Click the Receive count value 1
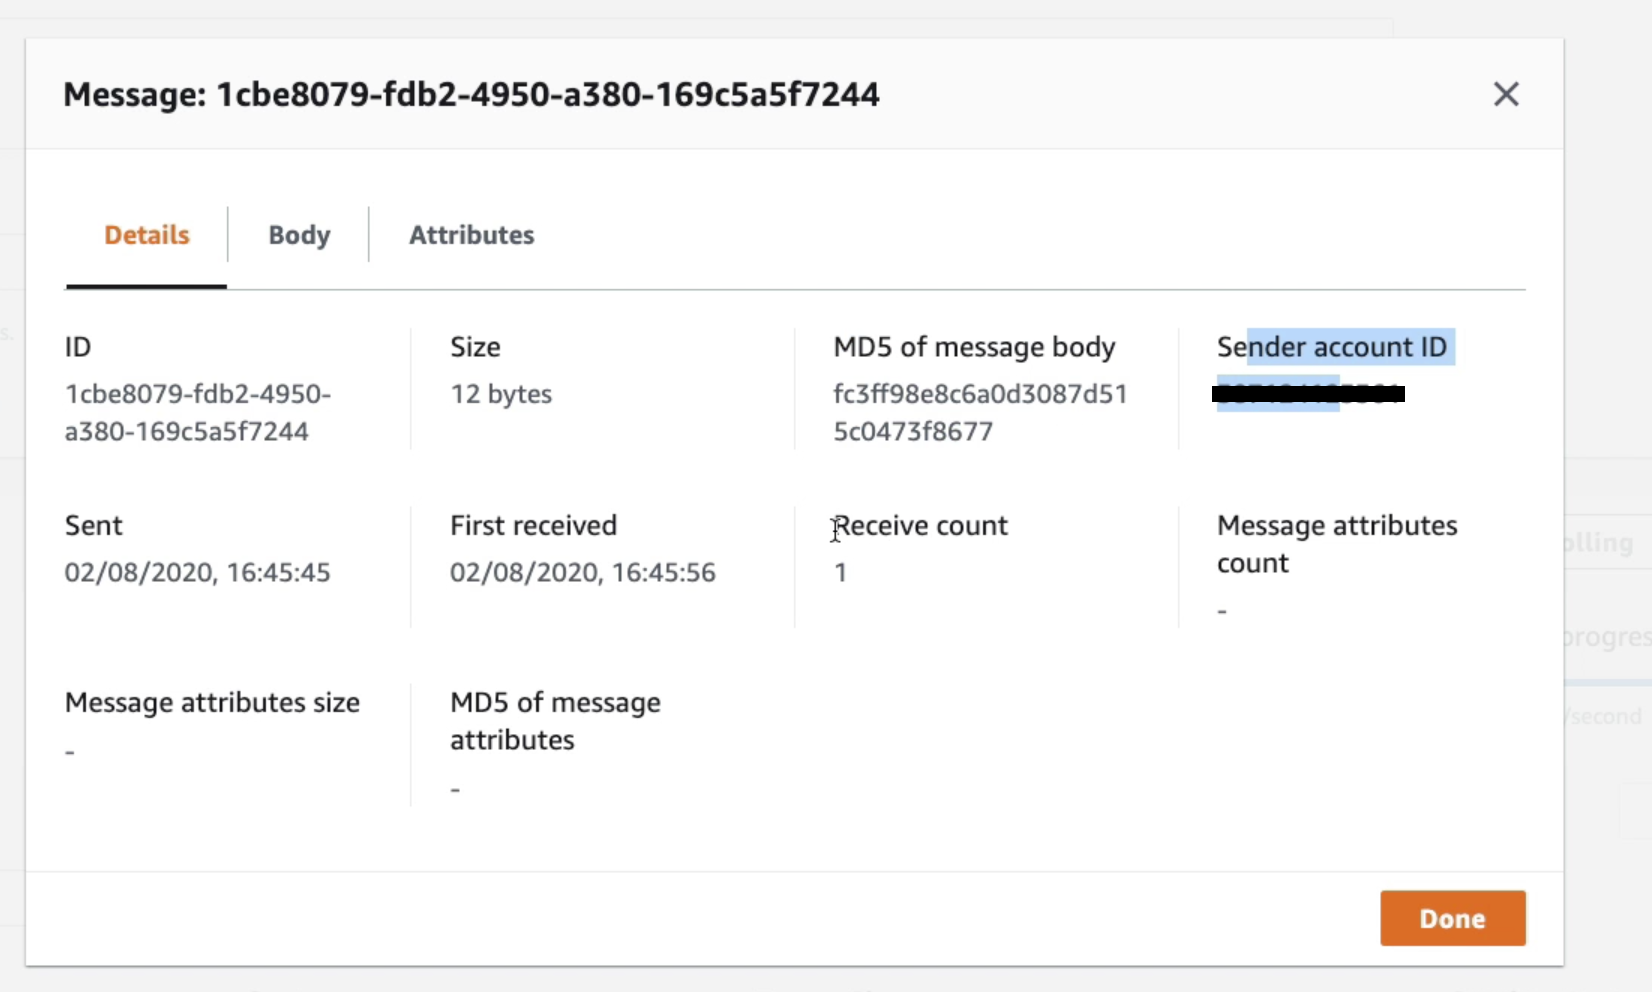Image resolution: width=1652 pixels, height=992 pixels. pos(840,572)
